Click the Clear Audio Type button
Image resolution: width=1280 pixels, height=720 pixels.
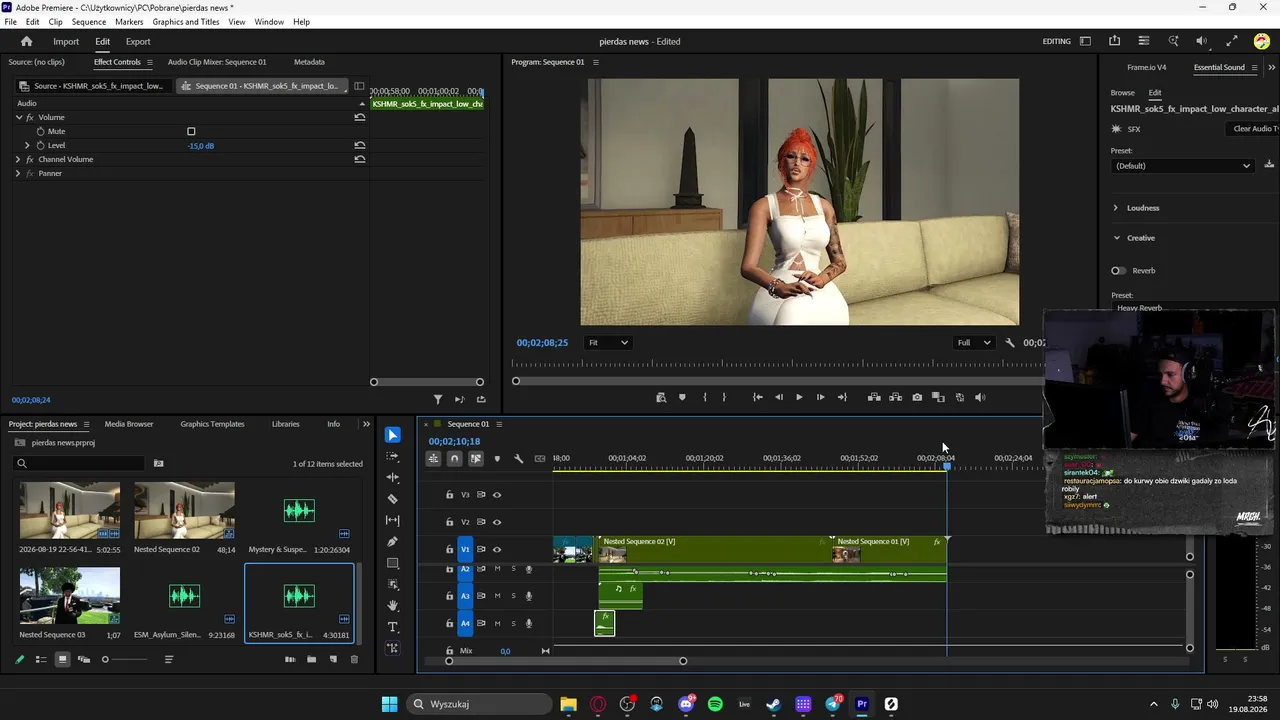coord(1255,129)
